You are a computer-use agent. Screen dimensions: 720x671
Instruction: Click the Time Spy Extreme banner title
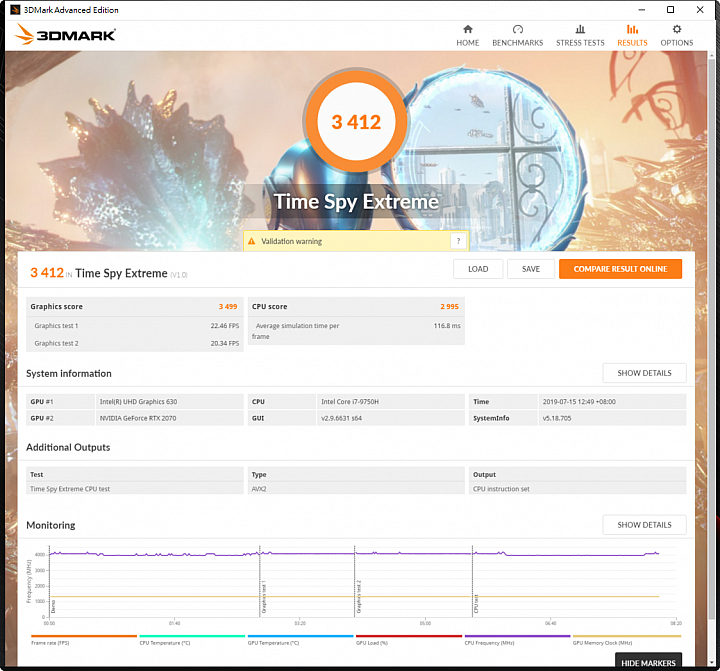coord(356,202)
